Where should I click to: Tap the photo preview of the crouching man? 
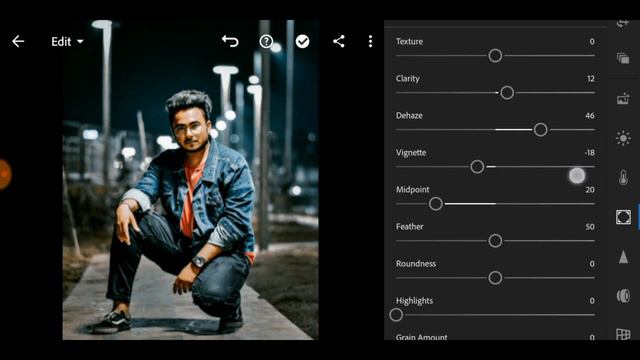[191, 180]
